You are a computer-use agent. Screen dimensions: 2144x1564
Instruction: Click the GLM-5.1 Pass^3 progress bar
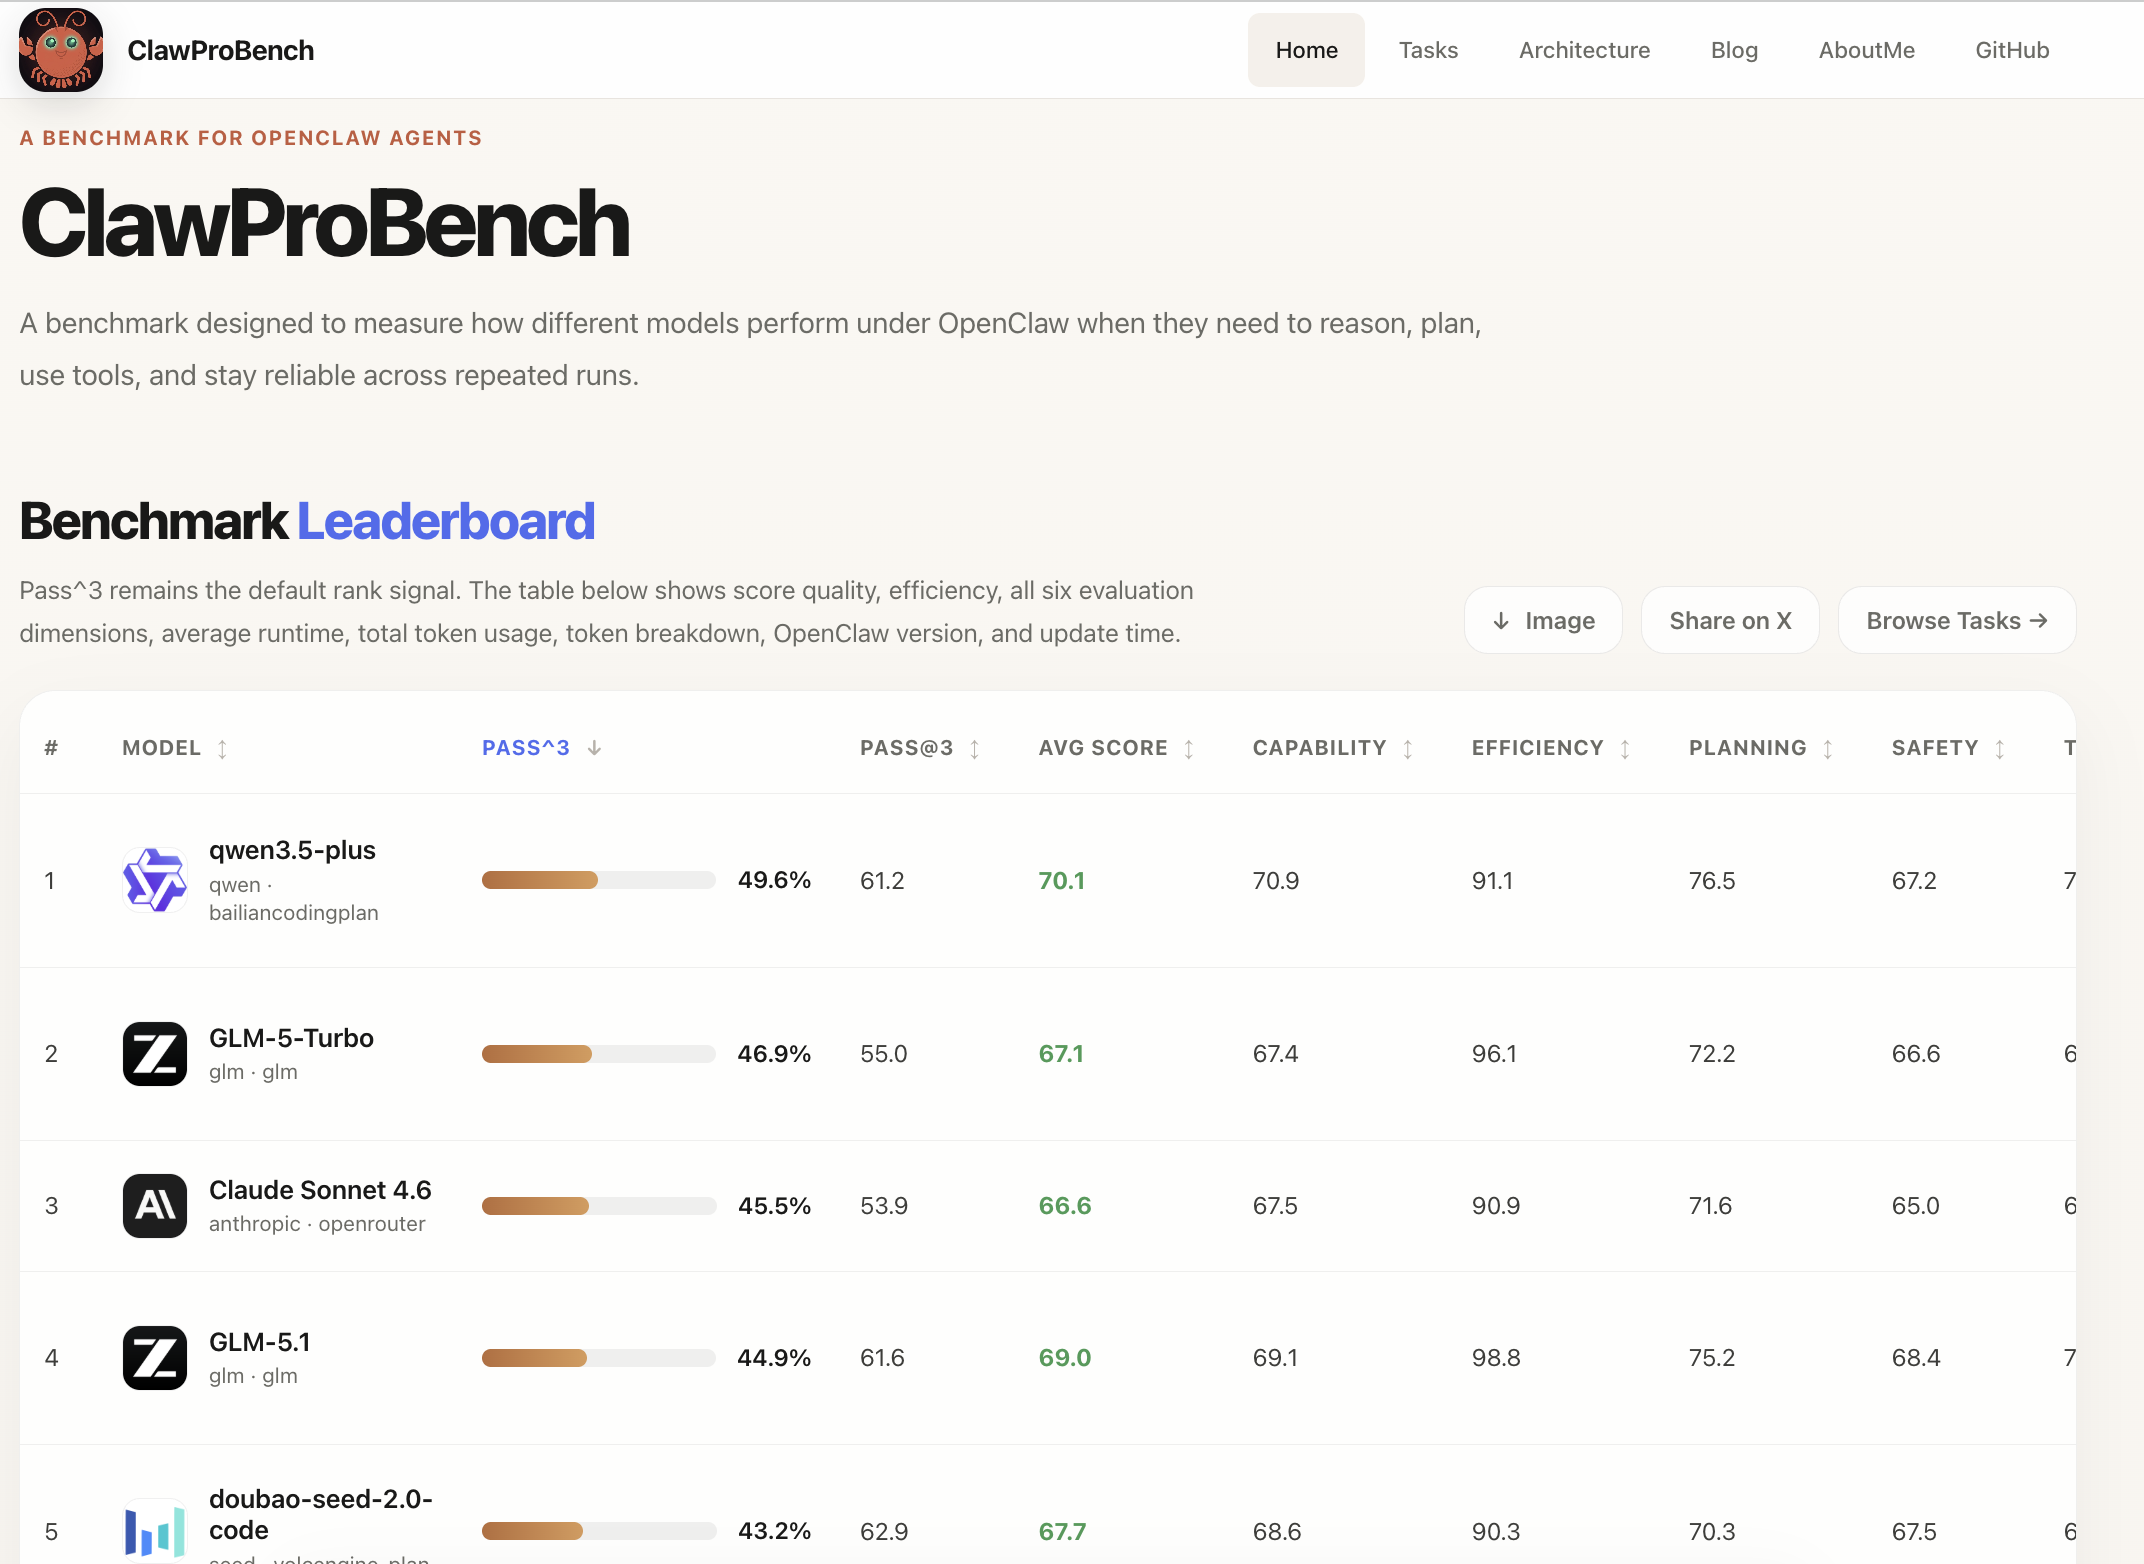(x=599, y=1358)
